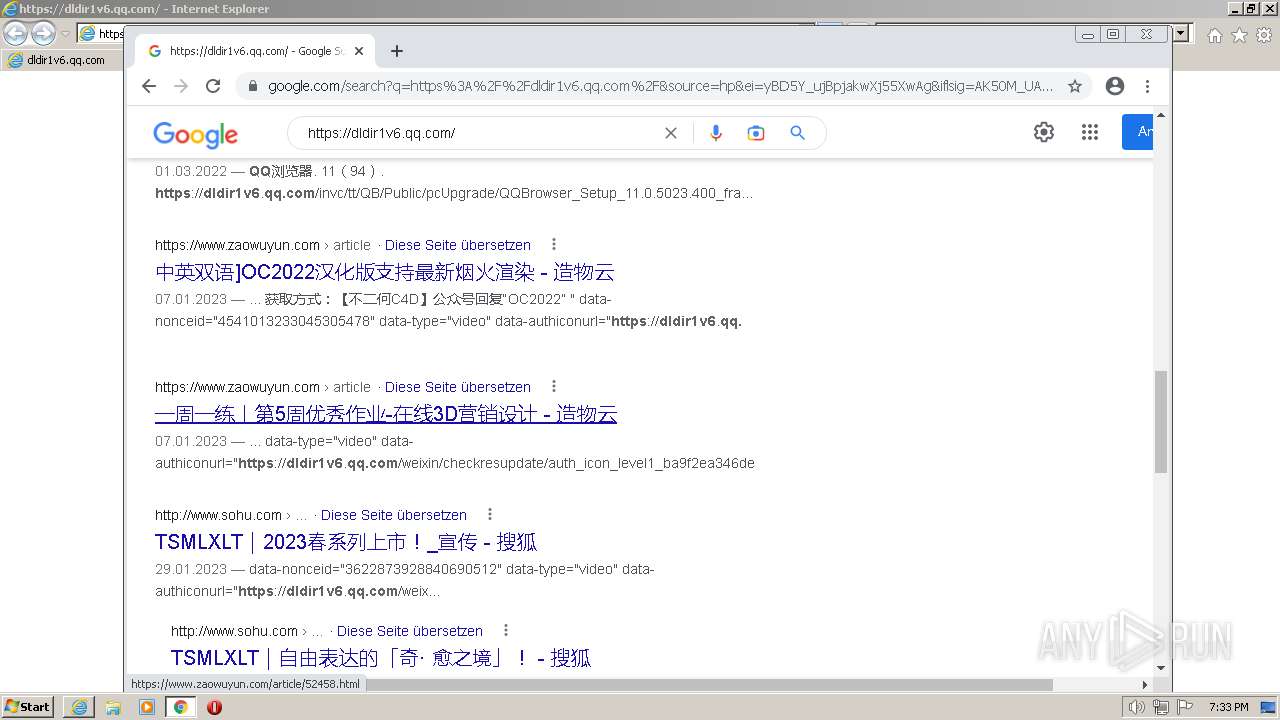Viewport: 1280px width, 720px height.
Task: Open 一周一练 第5周优秀作业 result link
Action: point(386,414)
